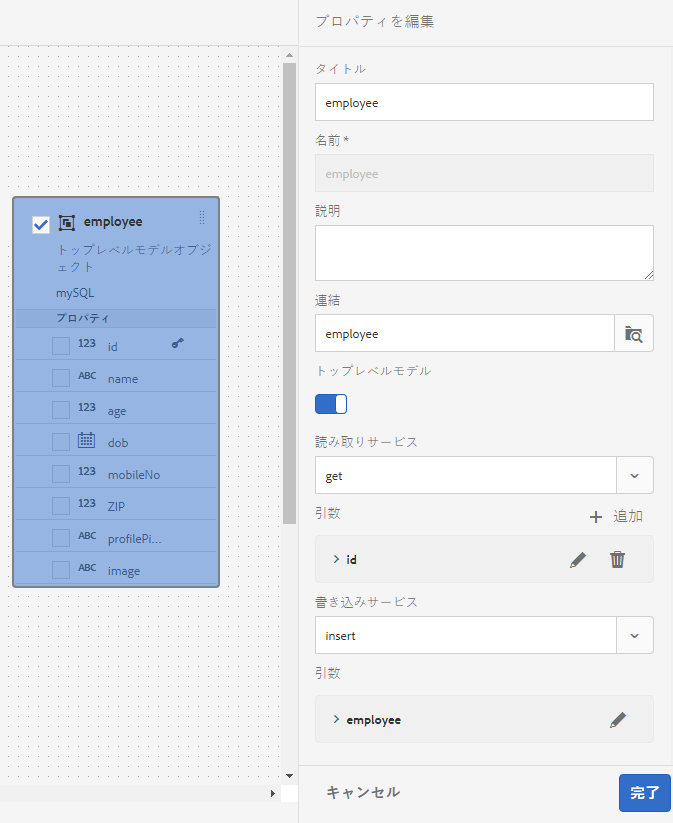Check the ZIP property checkbox

pyautogui.click(x=61, y=506)
